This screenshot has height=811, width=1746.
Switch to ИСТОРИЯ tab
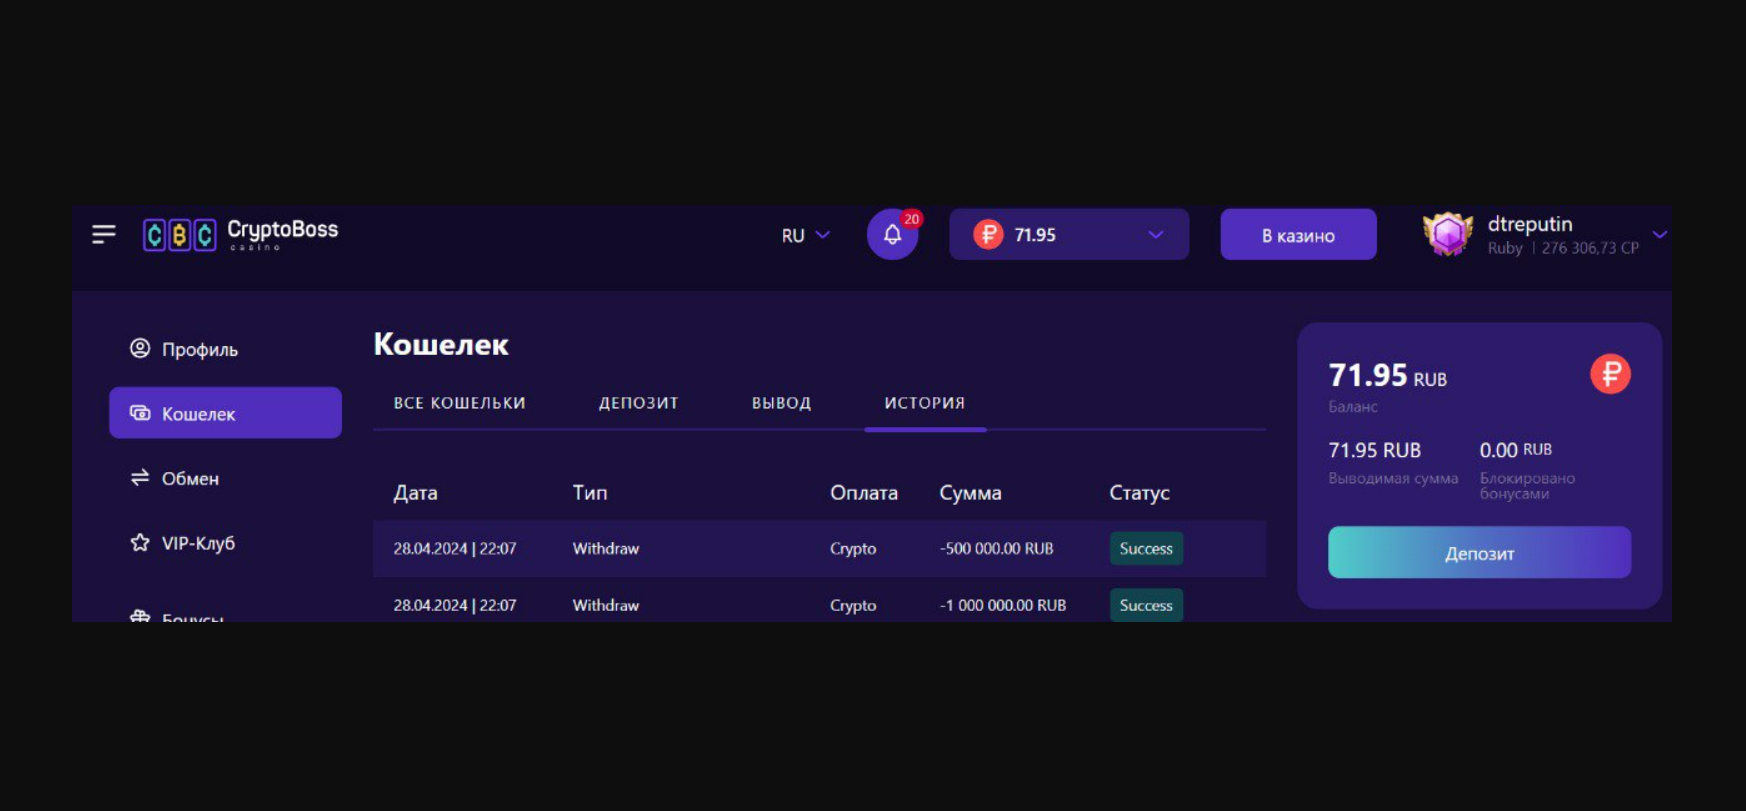(x=924, y=403)
